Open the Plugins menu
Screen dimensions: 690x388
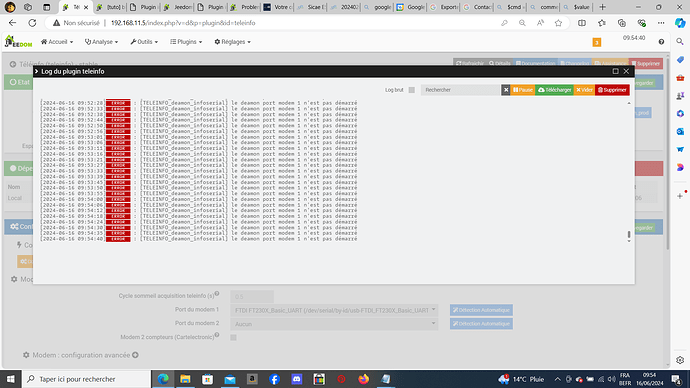pos(186,42)
